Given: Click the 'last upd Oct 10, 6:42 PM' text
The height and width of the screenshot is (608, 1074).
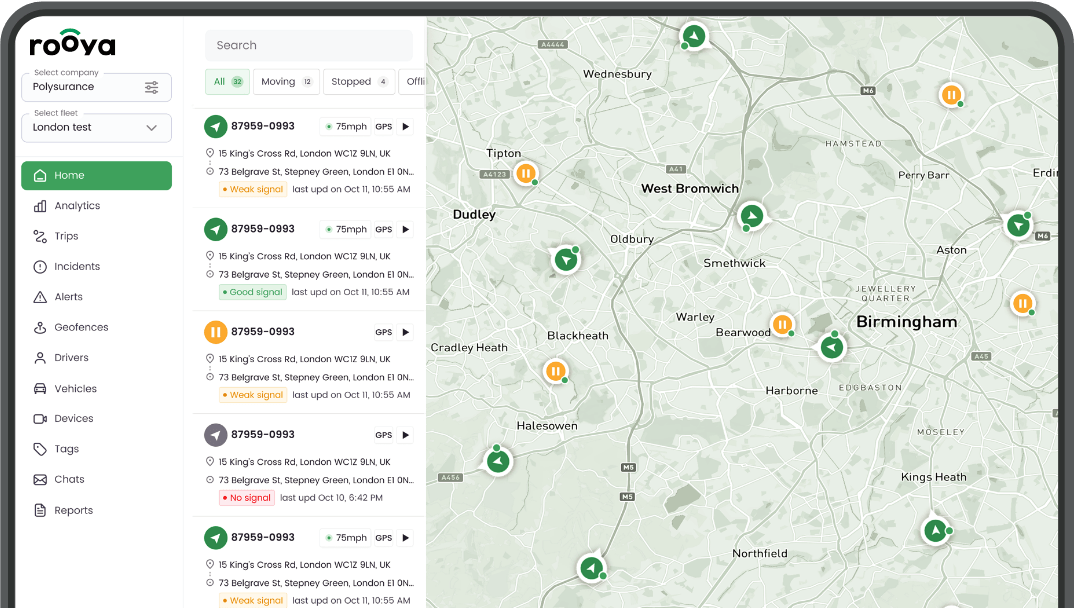Looking at the screenshot, I should pos(332,498).
